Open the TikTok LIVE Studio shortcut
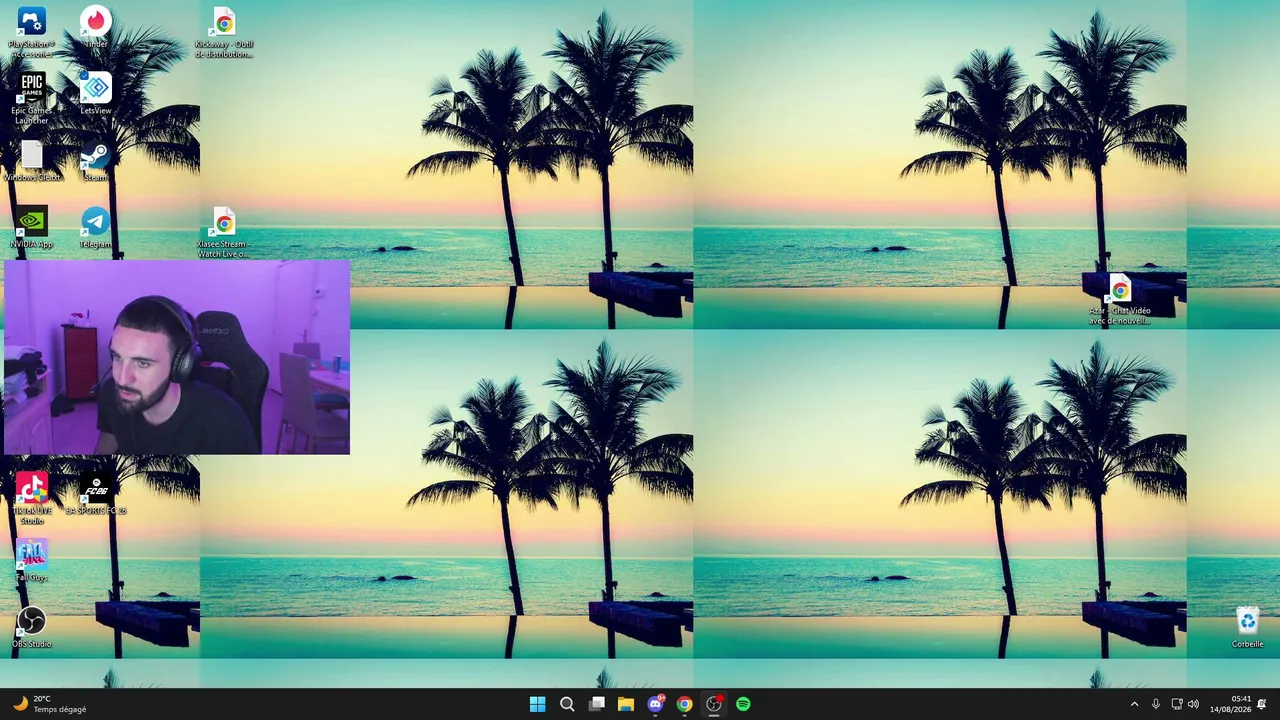The width and height of the screenshot is (1280, 720). (x=31, y=498)
